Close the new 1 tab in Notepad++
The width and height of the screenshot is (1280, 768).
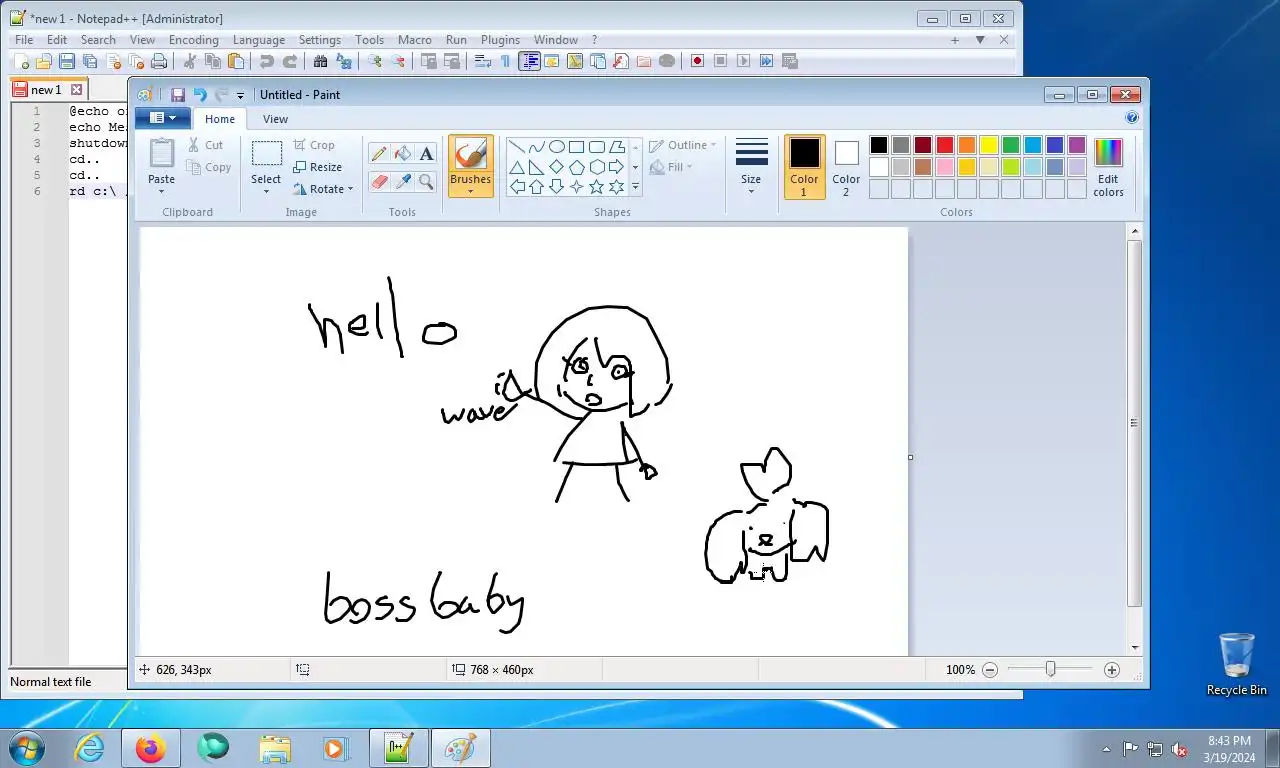tap(76, 90)
